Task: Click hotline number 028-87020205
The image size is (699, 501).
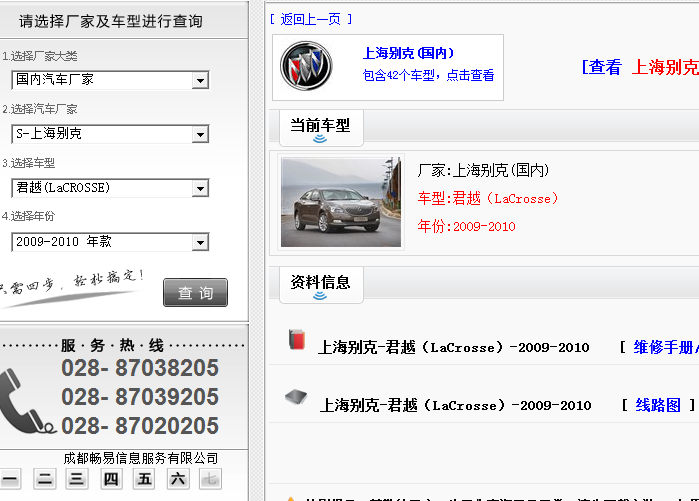Action: (x=140, y=426)
